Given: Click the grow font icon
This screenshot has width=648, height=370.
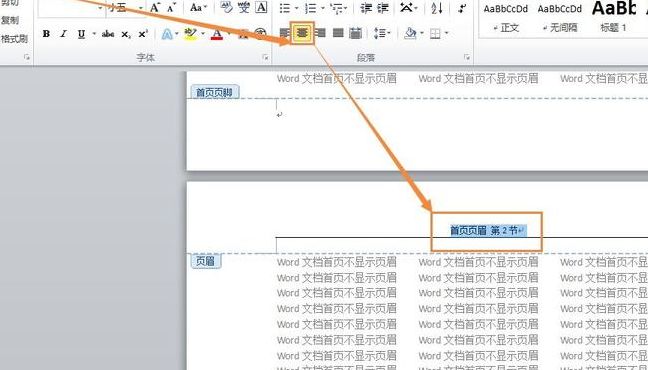Looking at the screenshot, I should pos(155,7).
